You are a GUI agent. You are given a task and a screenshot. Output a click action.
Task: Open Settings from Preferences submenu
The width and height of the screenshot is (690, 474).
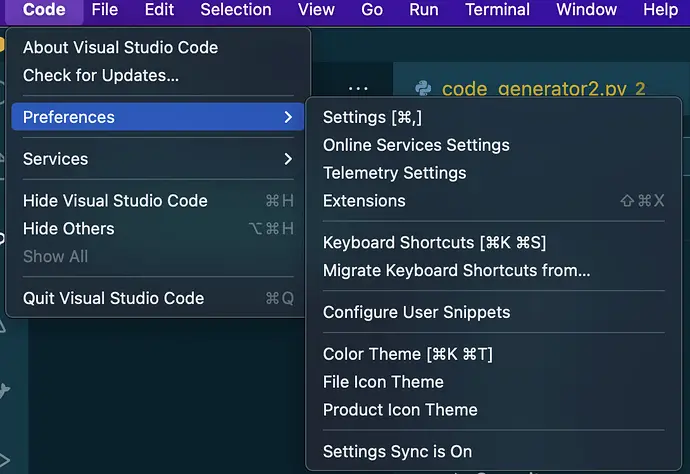click(494, 118)
